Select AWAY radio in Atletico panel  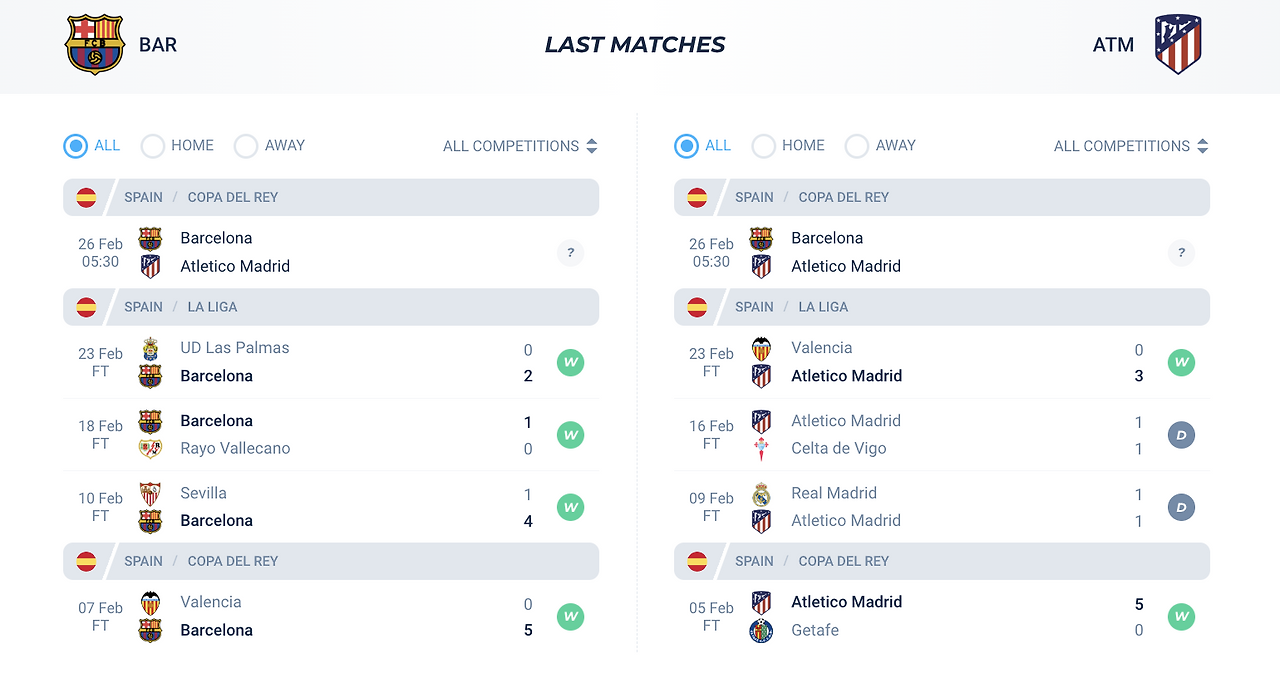pos(857,146)
